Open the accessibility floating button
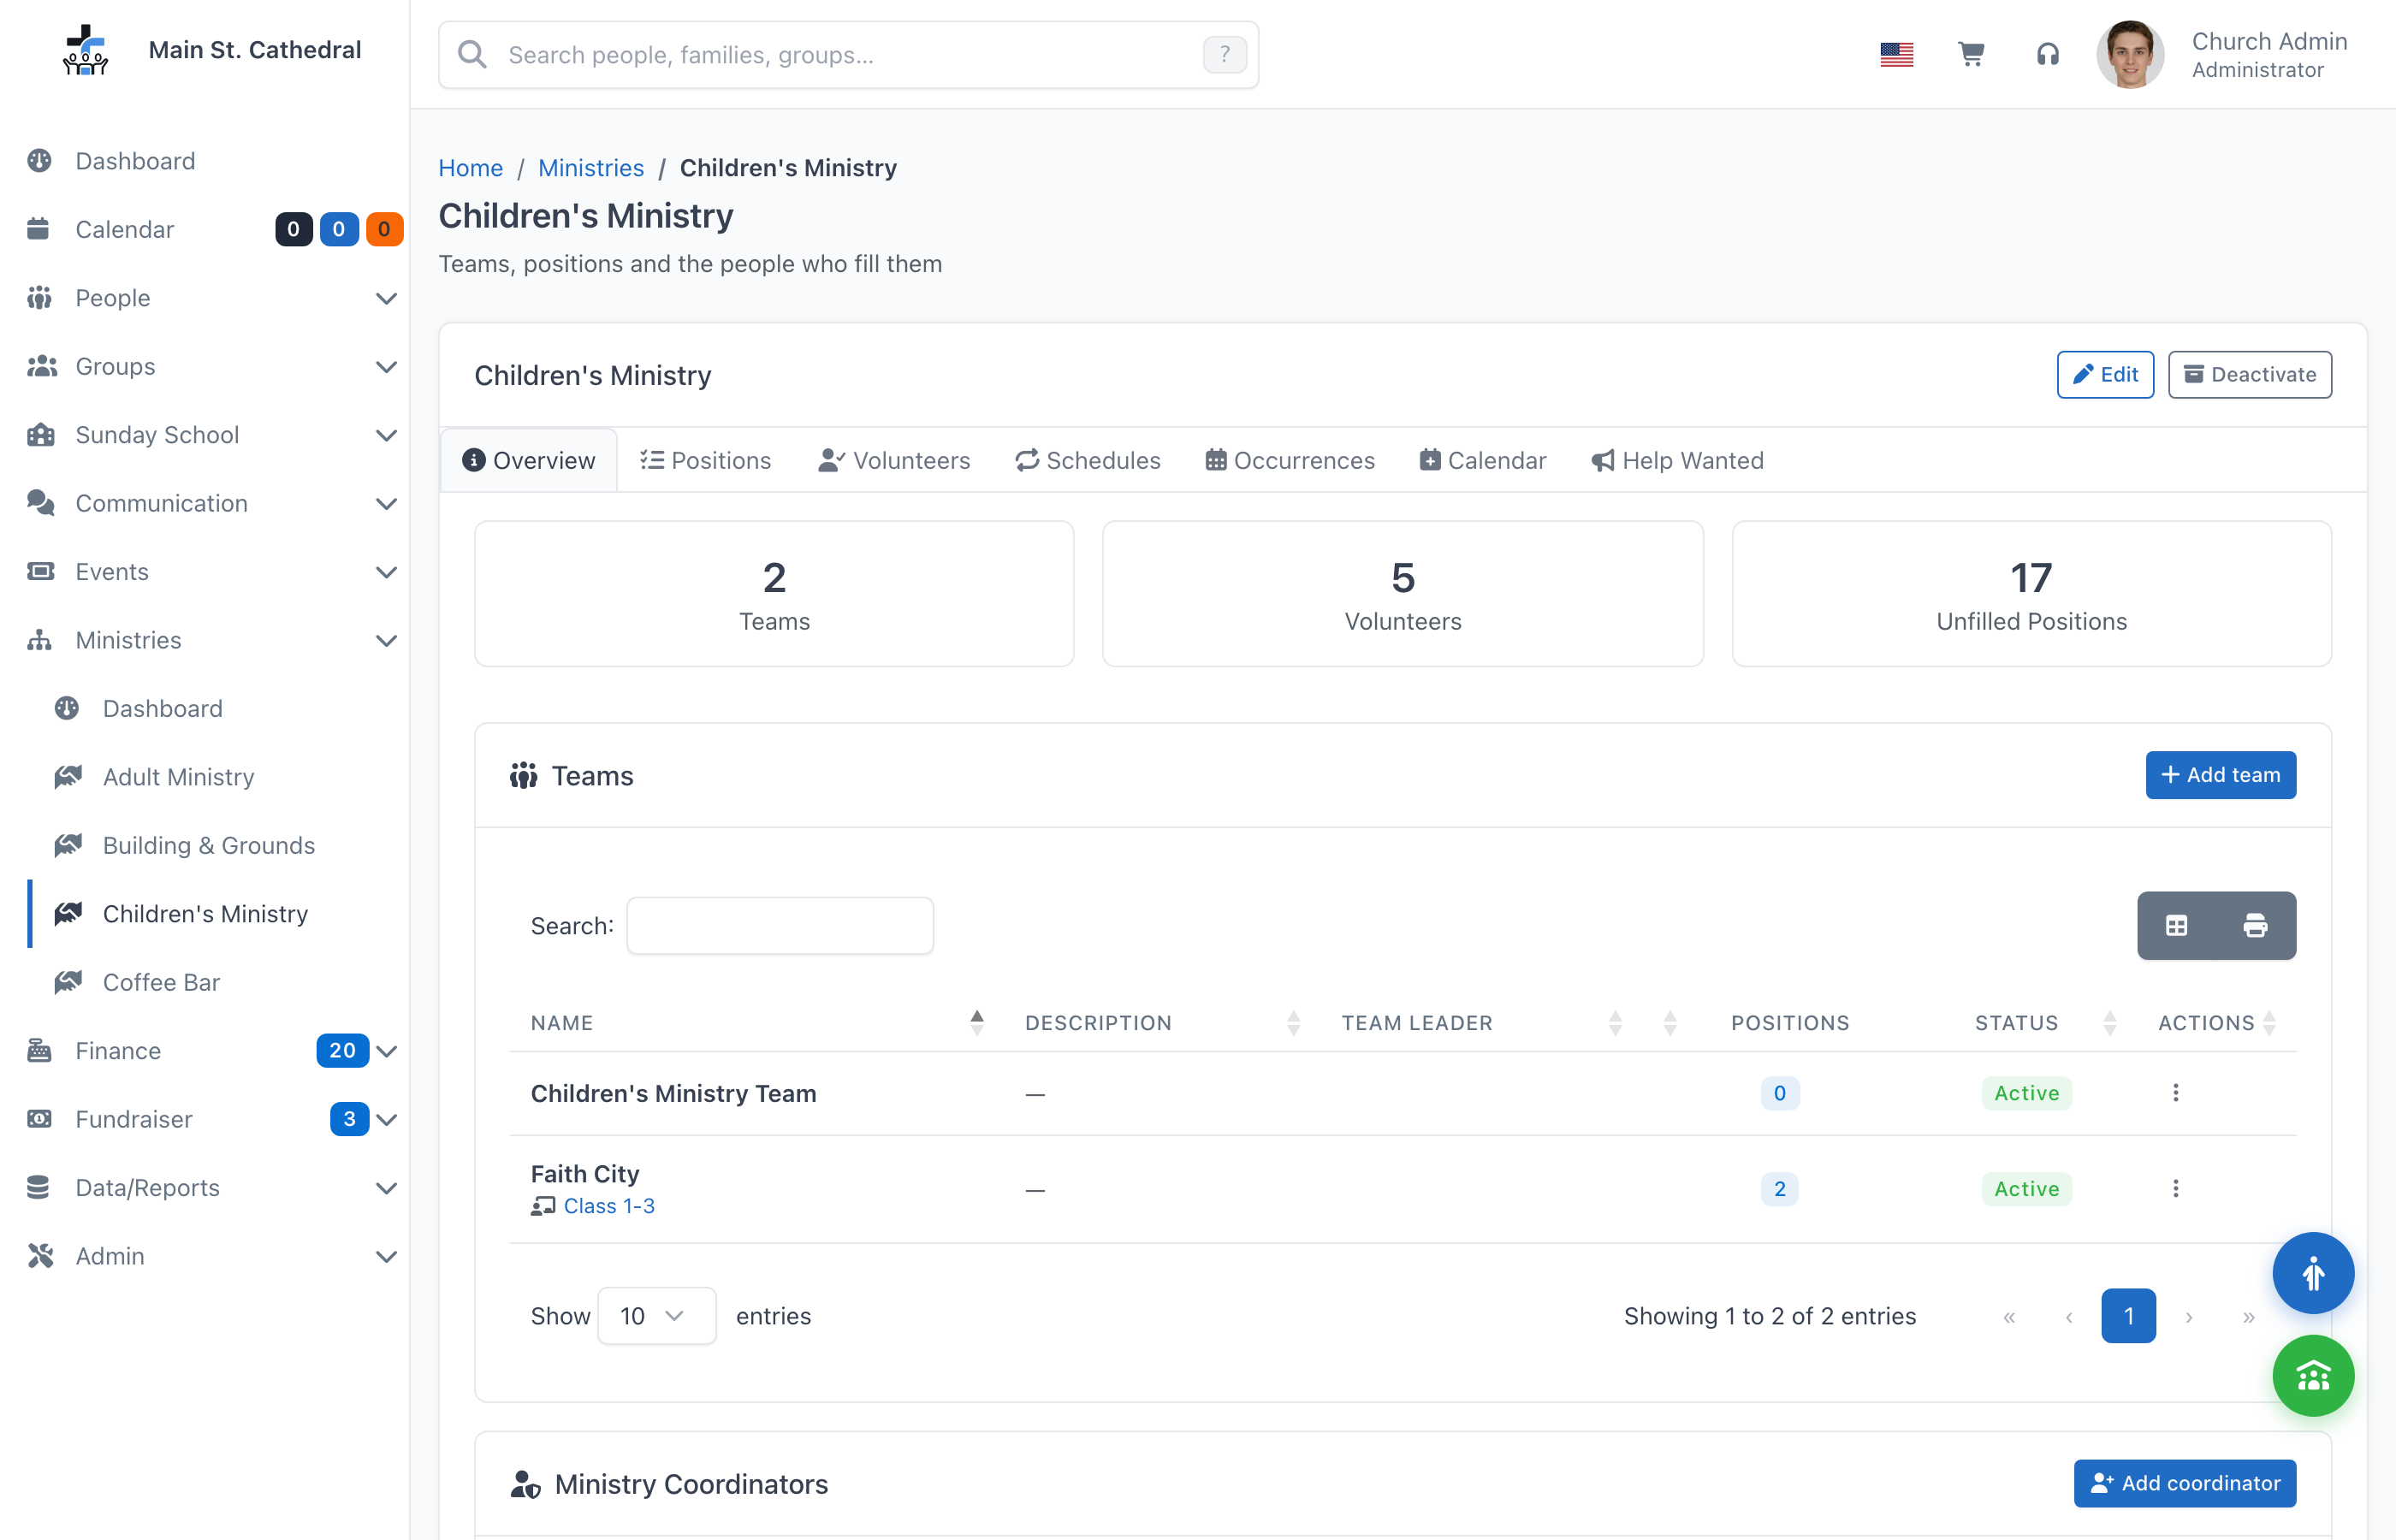 (x=2313, y=1273)
